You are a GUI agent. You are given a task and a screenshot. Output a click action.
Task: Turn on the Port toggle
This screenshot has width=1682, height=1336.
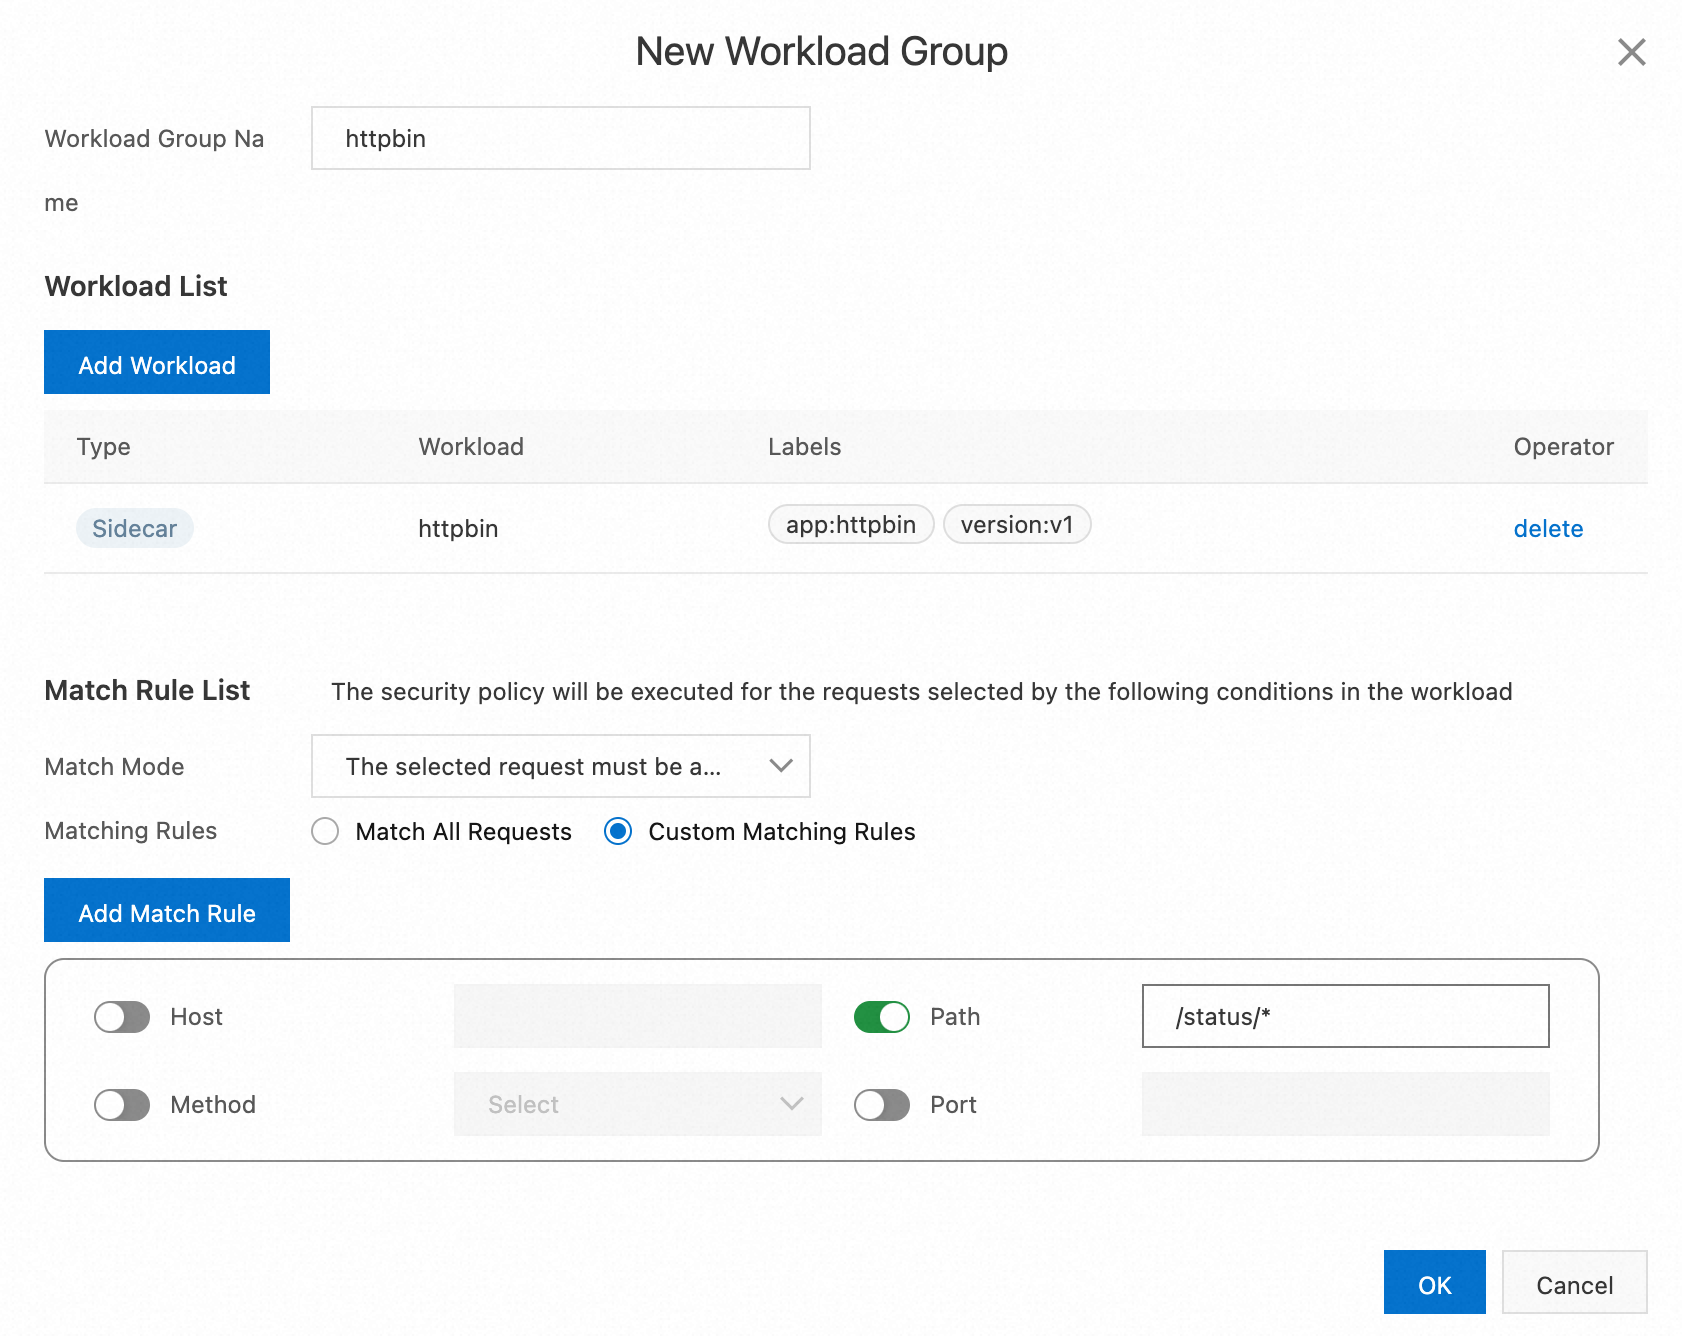coord(881,1105)
